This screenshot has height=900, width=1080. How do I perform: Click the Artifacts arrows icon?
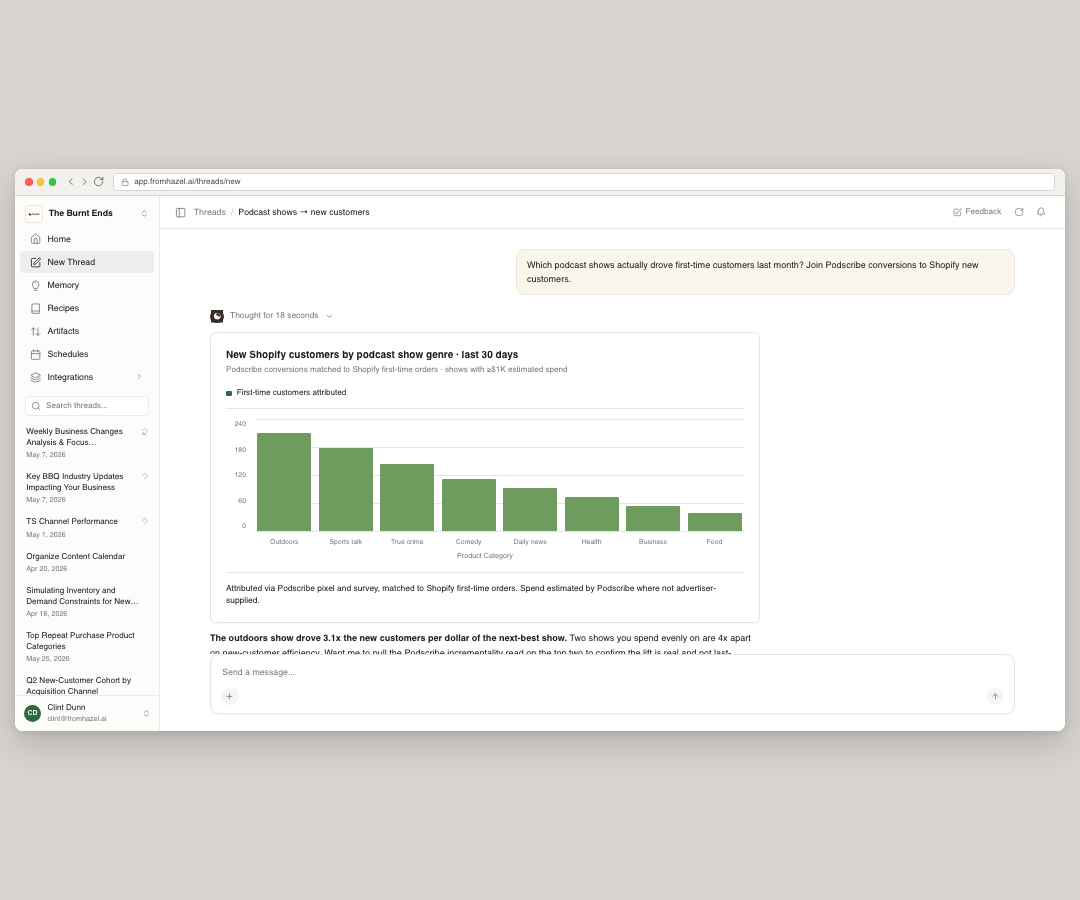click(36, 331)
